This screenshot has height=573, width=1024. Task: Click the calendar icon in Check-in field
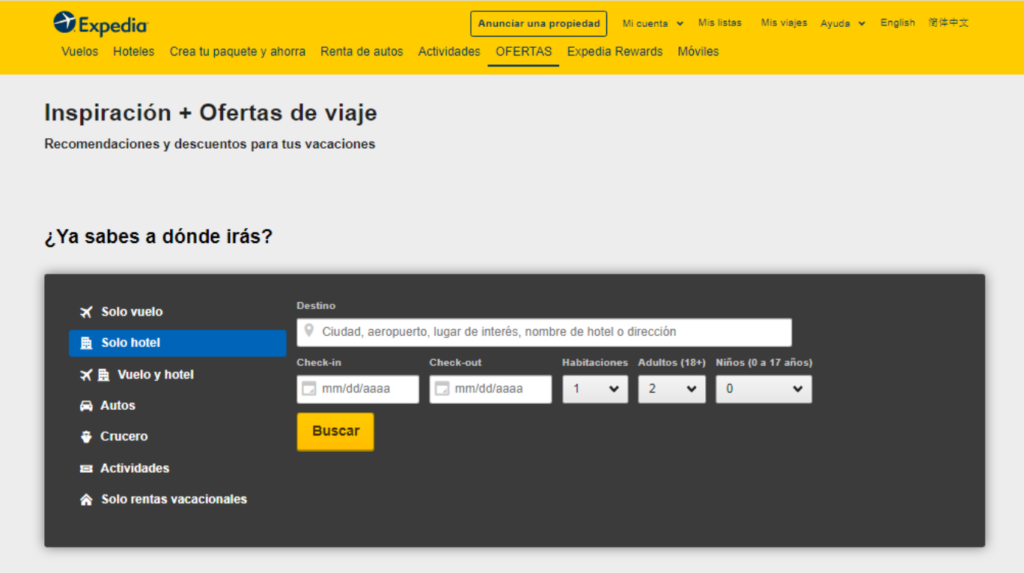(x=309, y=389)
